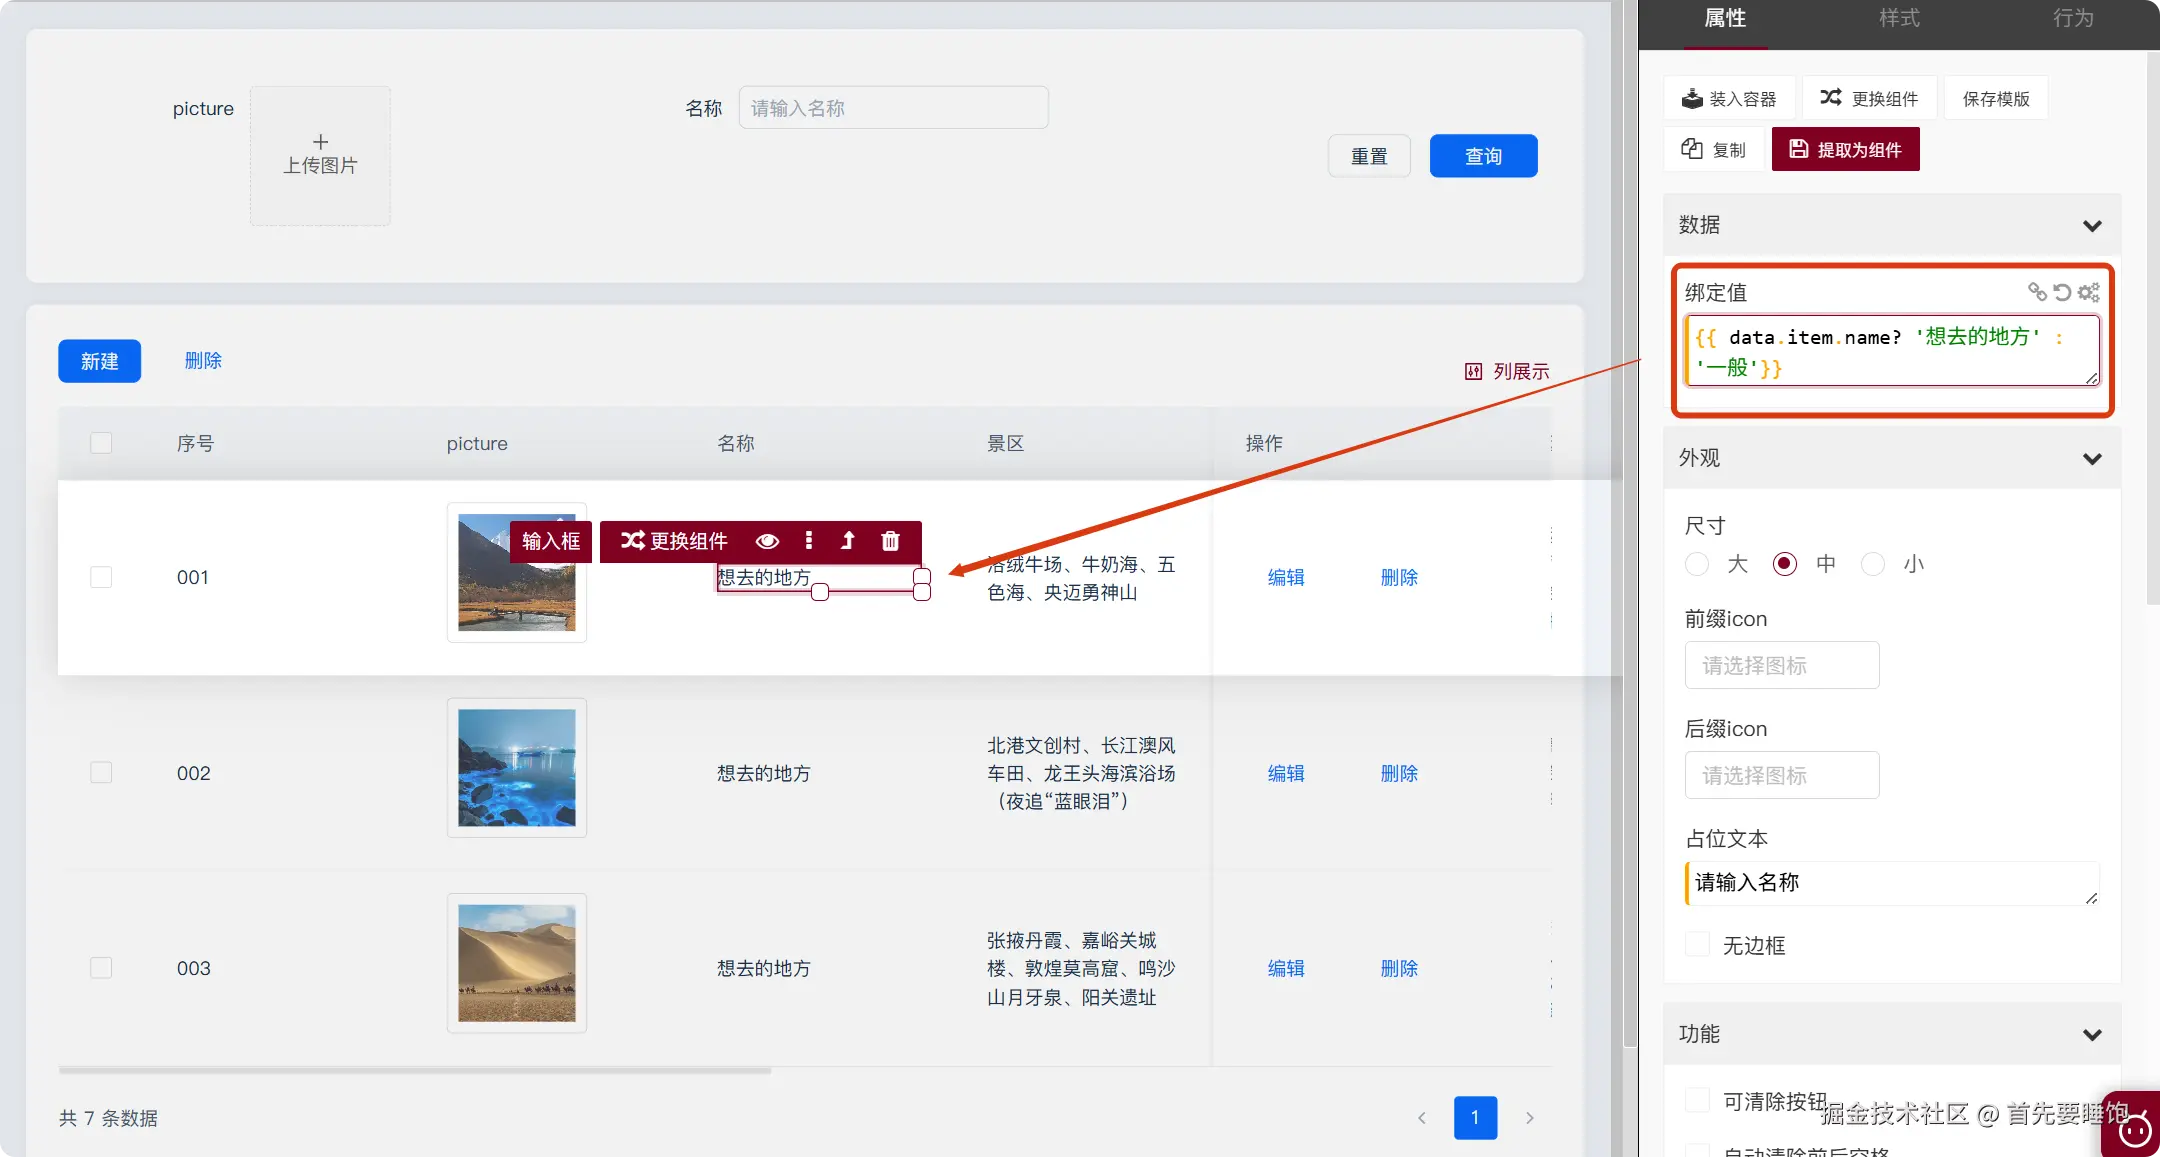2160x1157 pixels.
Task: Collapse the 数据 section chevron
Action: [x=2092, y=226]
